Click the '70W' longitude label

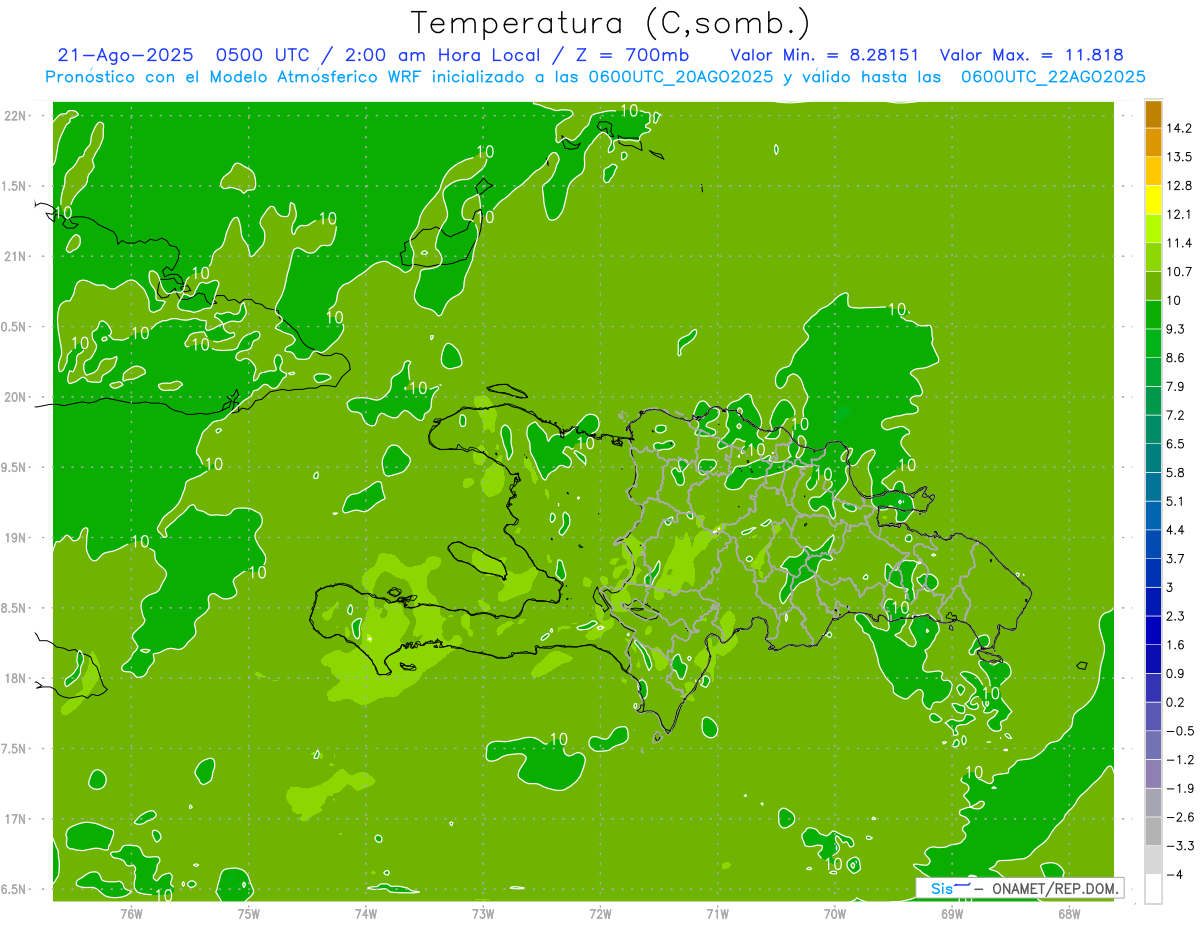point(835,914)
